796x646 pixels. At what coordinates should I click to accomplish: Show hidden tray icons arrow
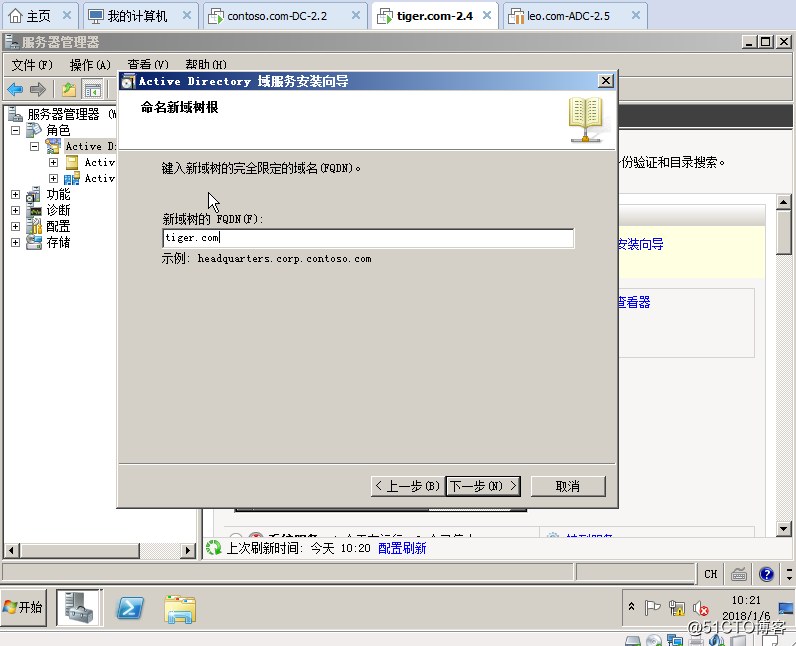(632, 606)
